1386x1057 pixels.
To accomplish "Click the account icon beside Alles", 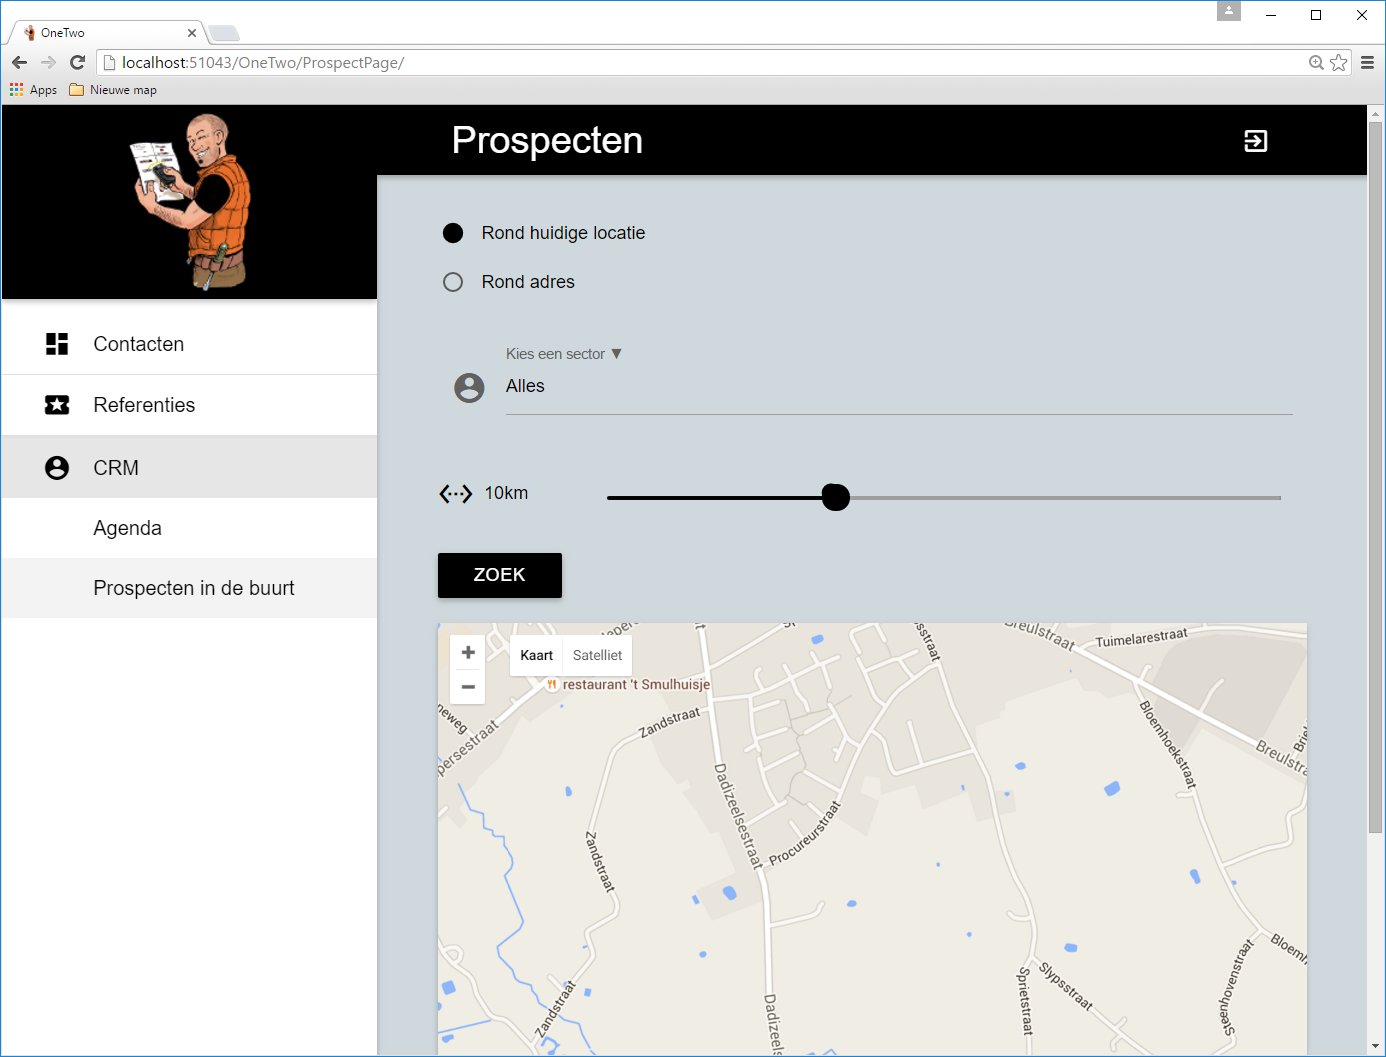I will tap(469, 388).
